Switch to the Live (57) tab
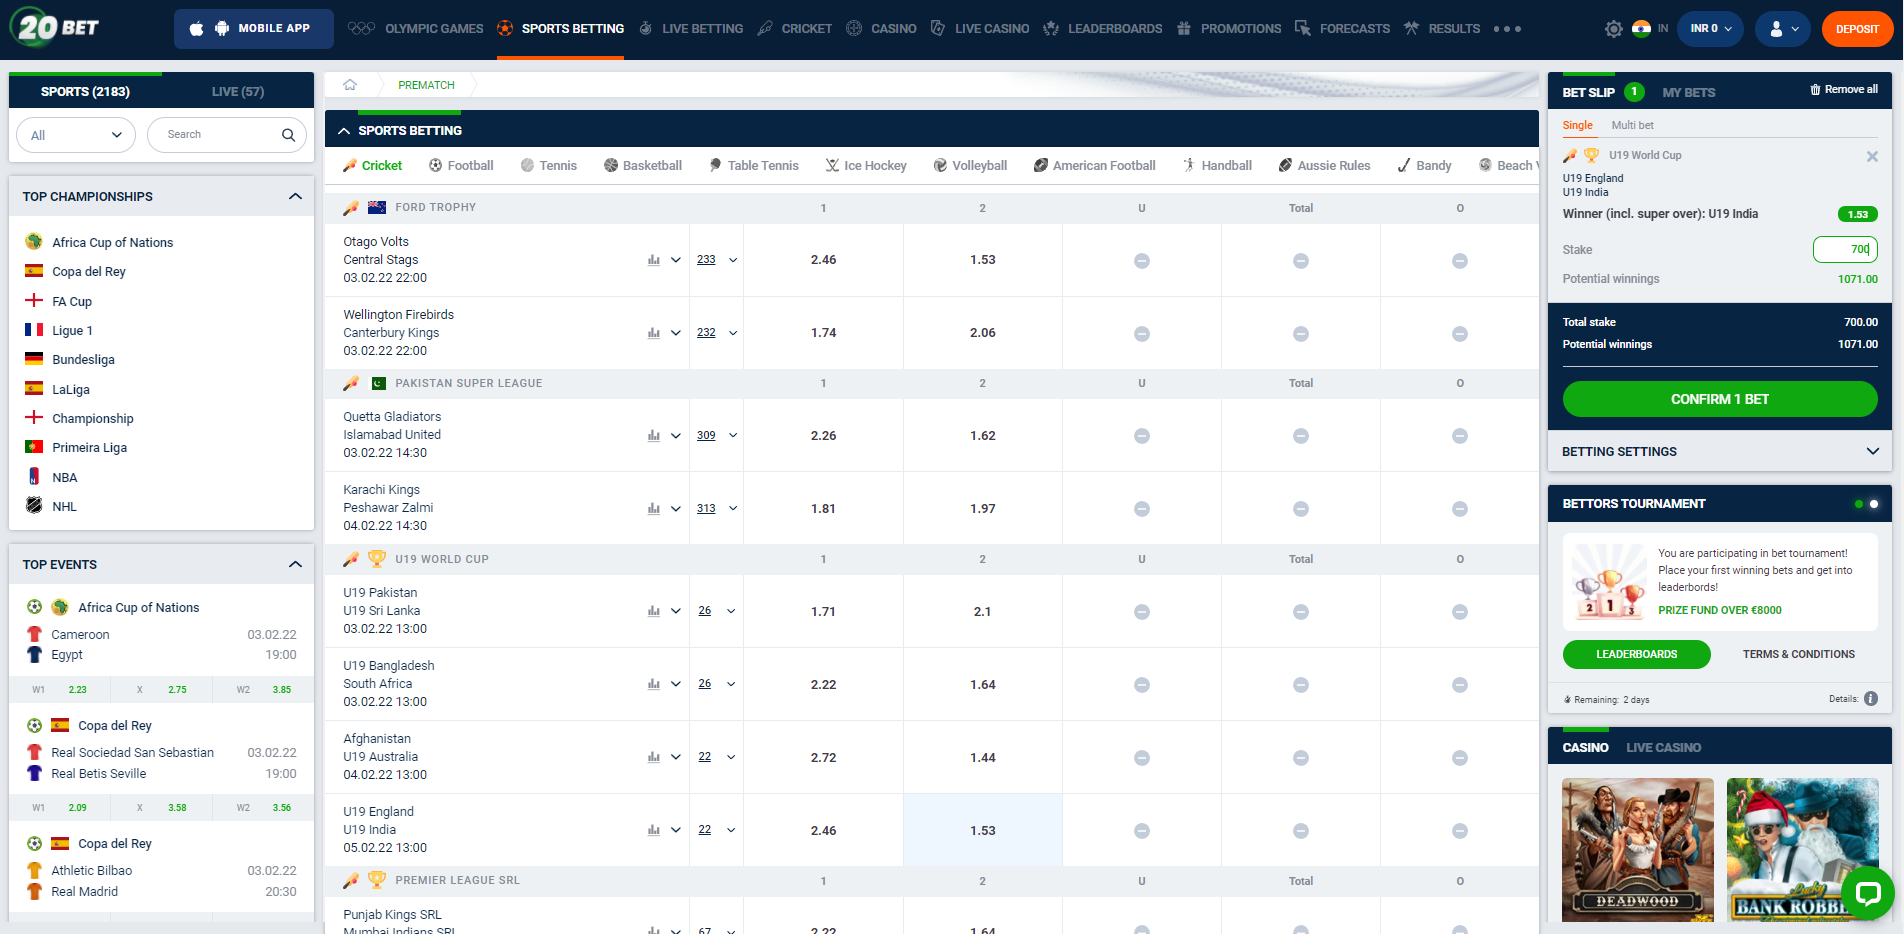1904x934 pixels. 237,90
